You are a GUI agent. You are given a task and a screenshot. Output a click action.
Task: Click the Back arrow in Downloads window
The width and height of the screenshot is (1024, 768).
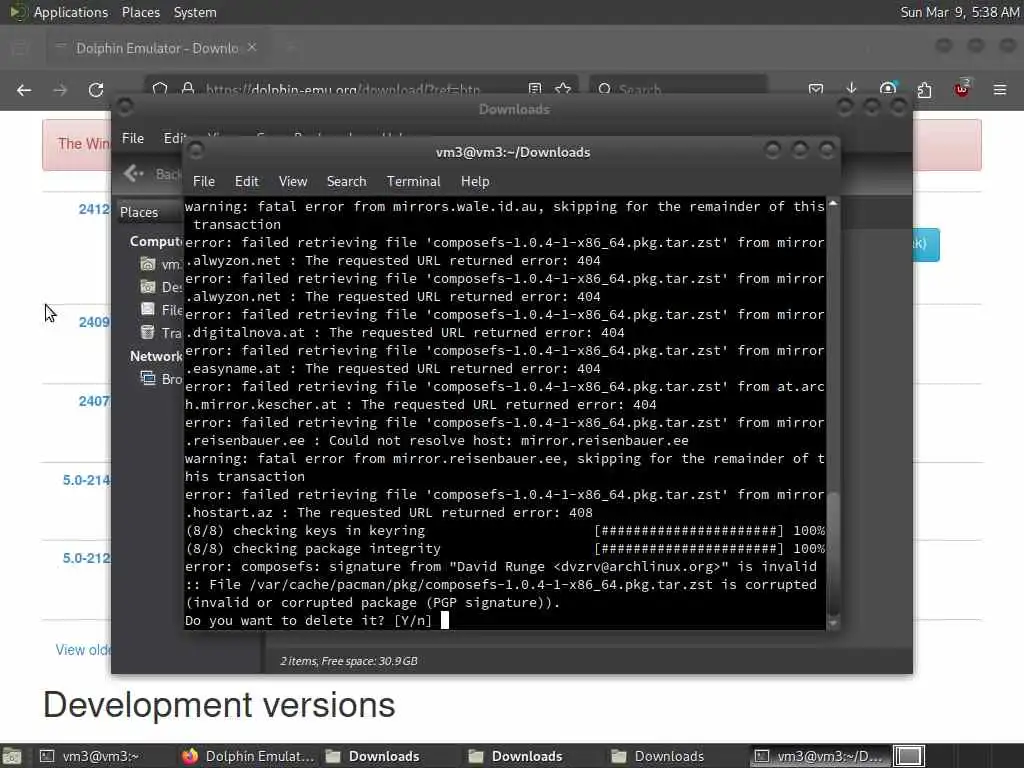point(134,173)
